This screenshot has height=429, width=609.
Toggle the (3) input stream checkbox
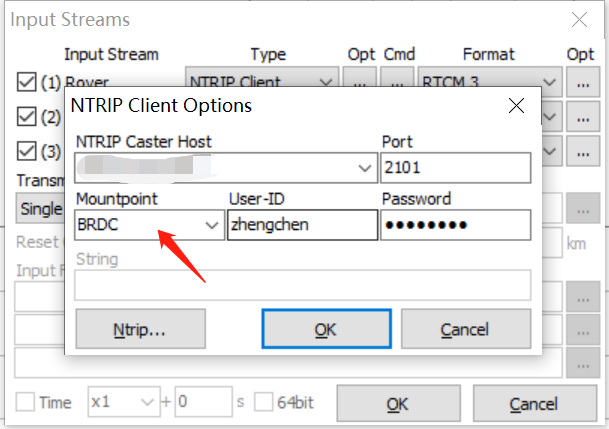click(x=26, y=151)
